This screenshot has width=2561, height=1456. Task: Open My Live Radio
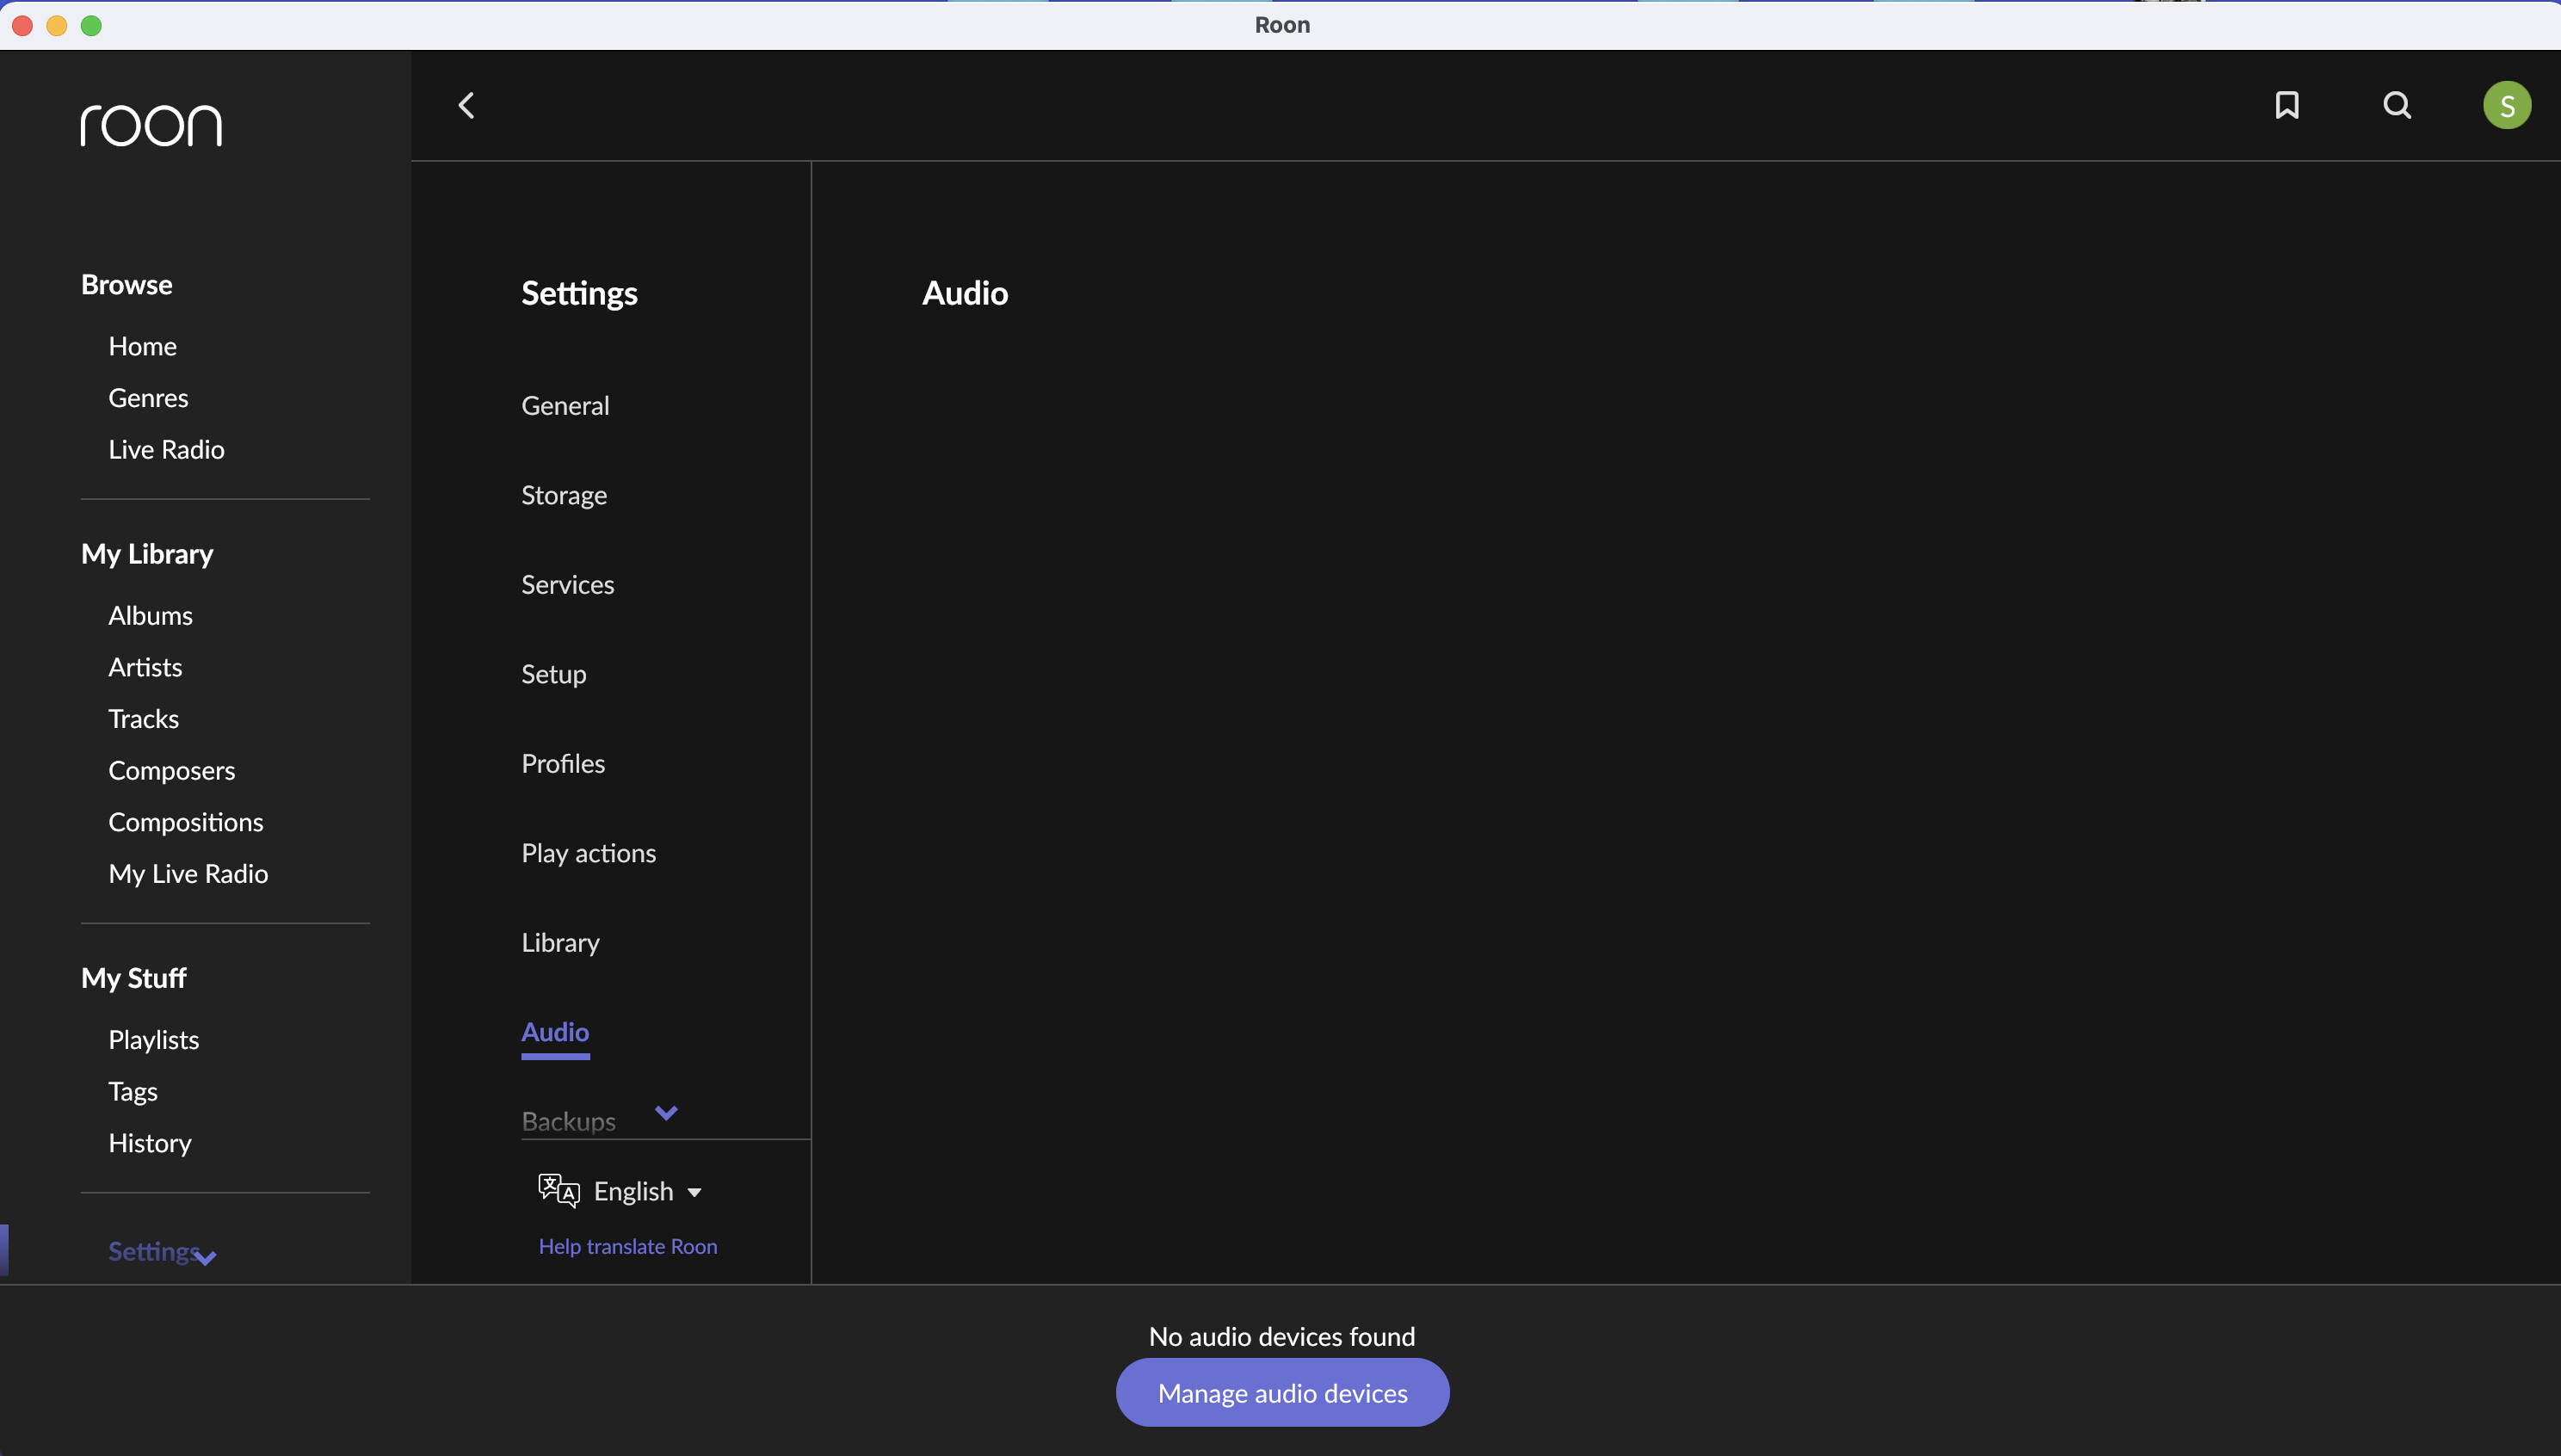click(x=188, y=874)
